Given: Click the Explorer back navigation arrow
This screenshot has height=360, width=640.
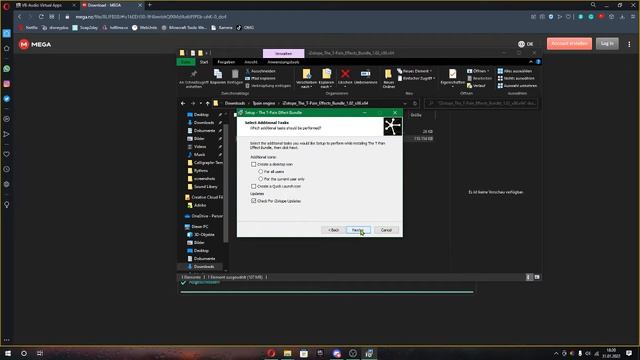Looking at the screenshot, I should tap(183, 103).
